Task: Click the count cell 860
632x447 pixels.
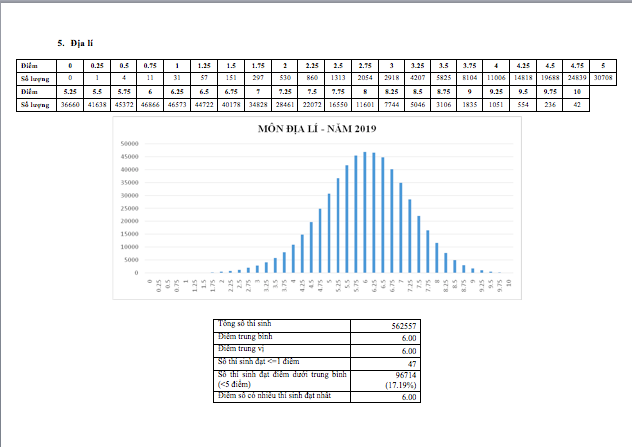Action: point(312,78)
